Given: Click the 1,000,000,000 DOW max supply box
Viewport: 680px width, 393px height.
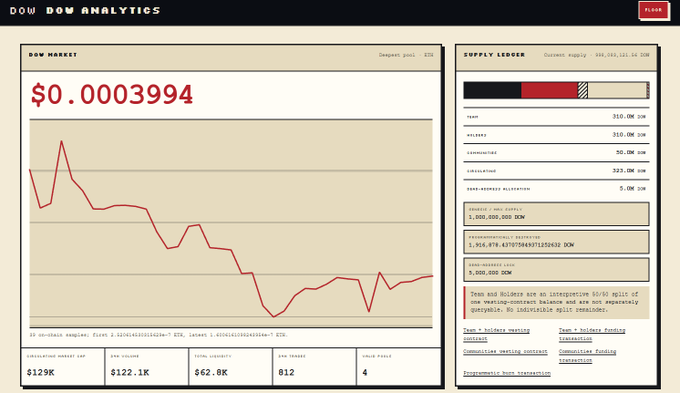Looking at the screenshot, I should (556, 213).
